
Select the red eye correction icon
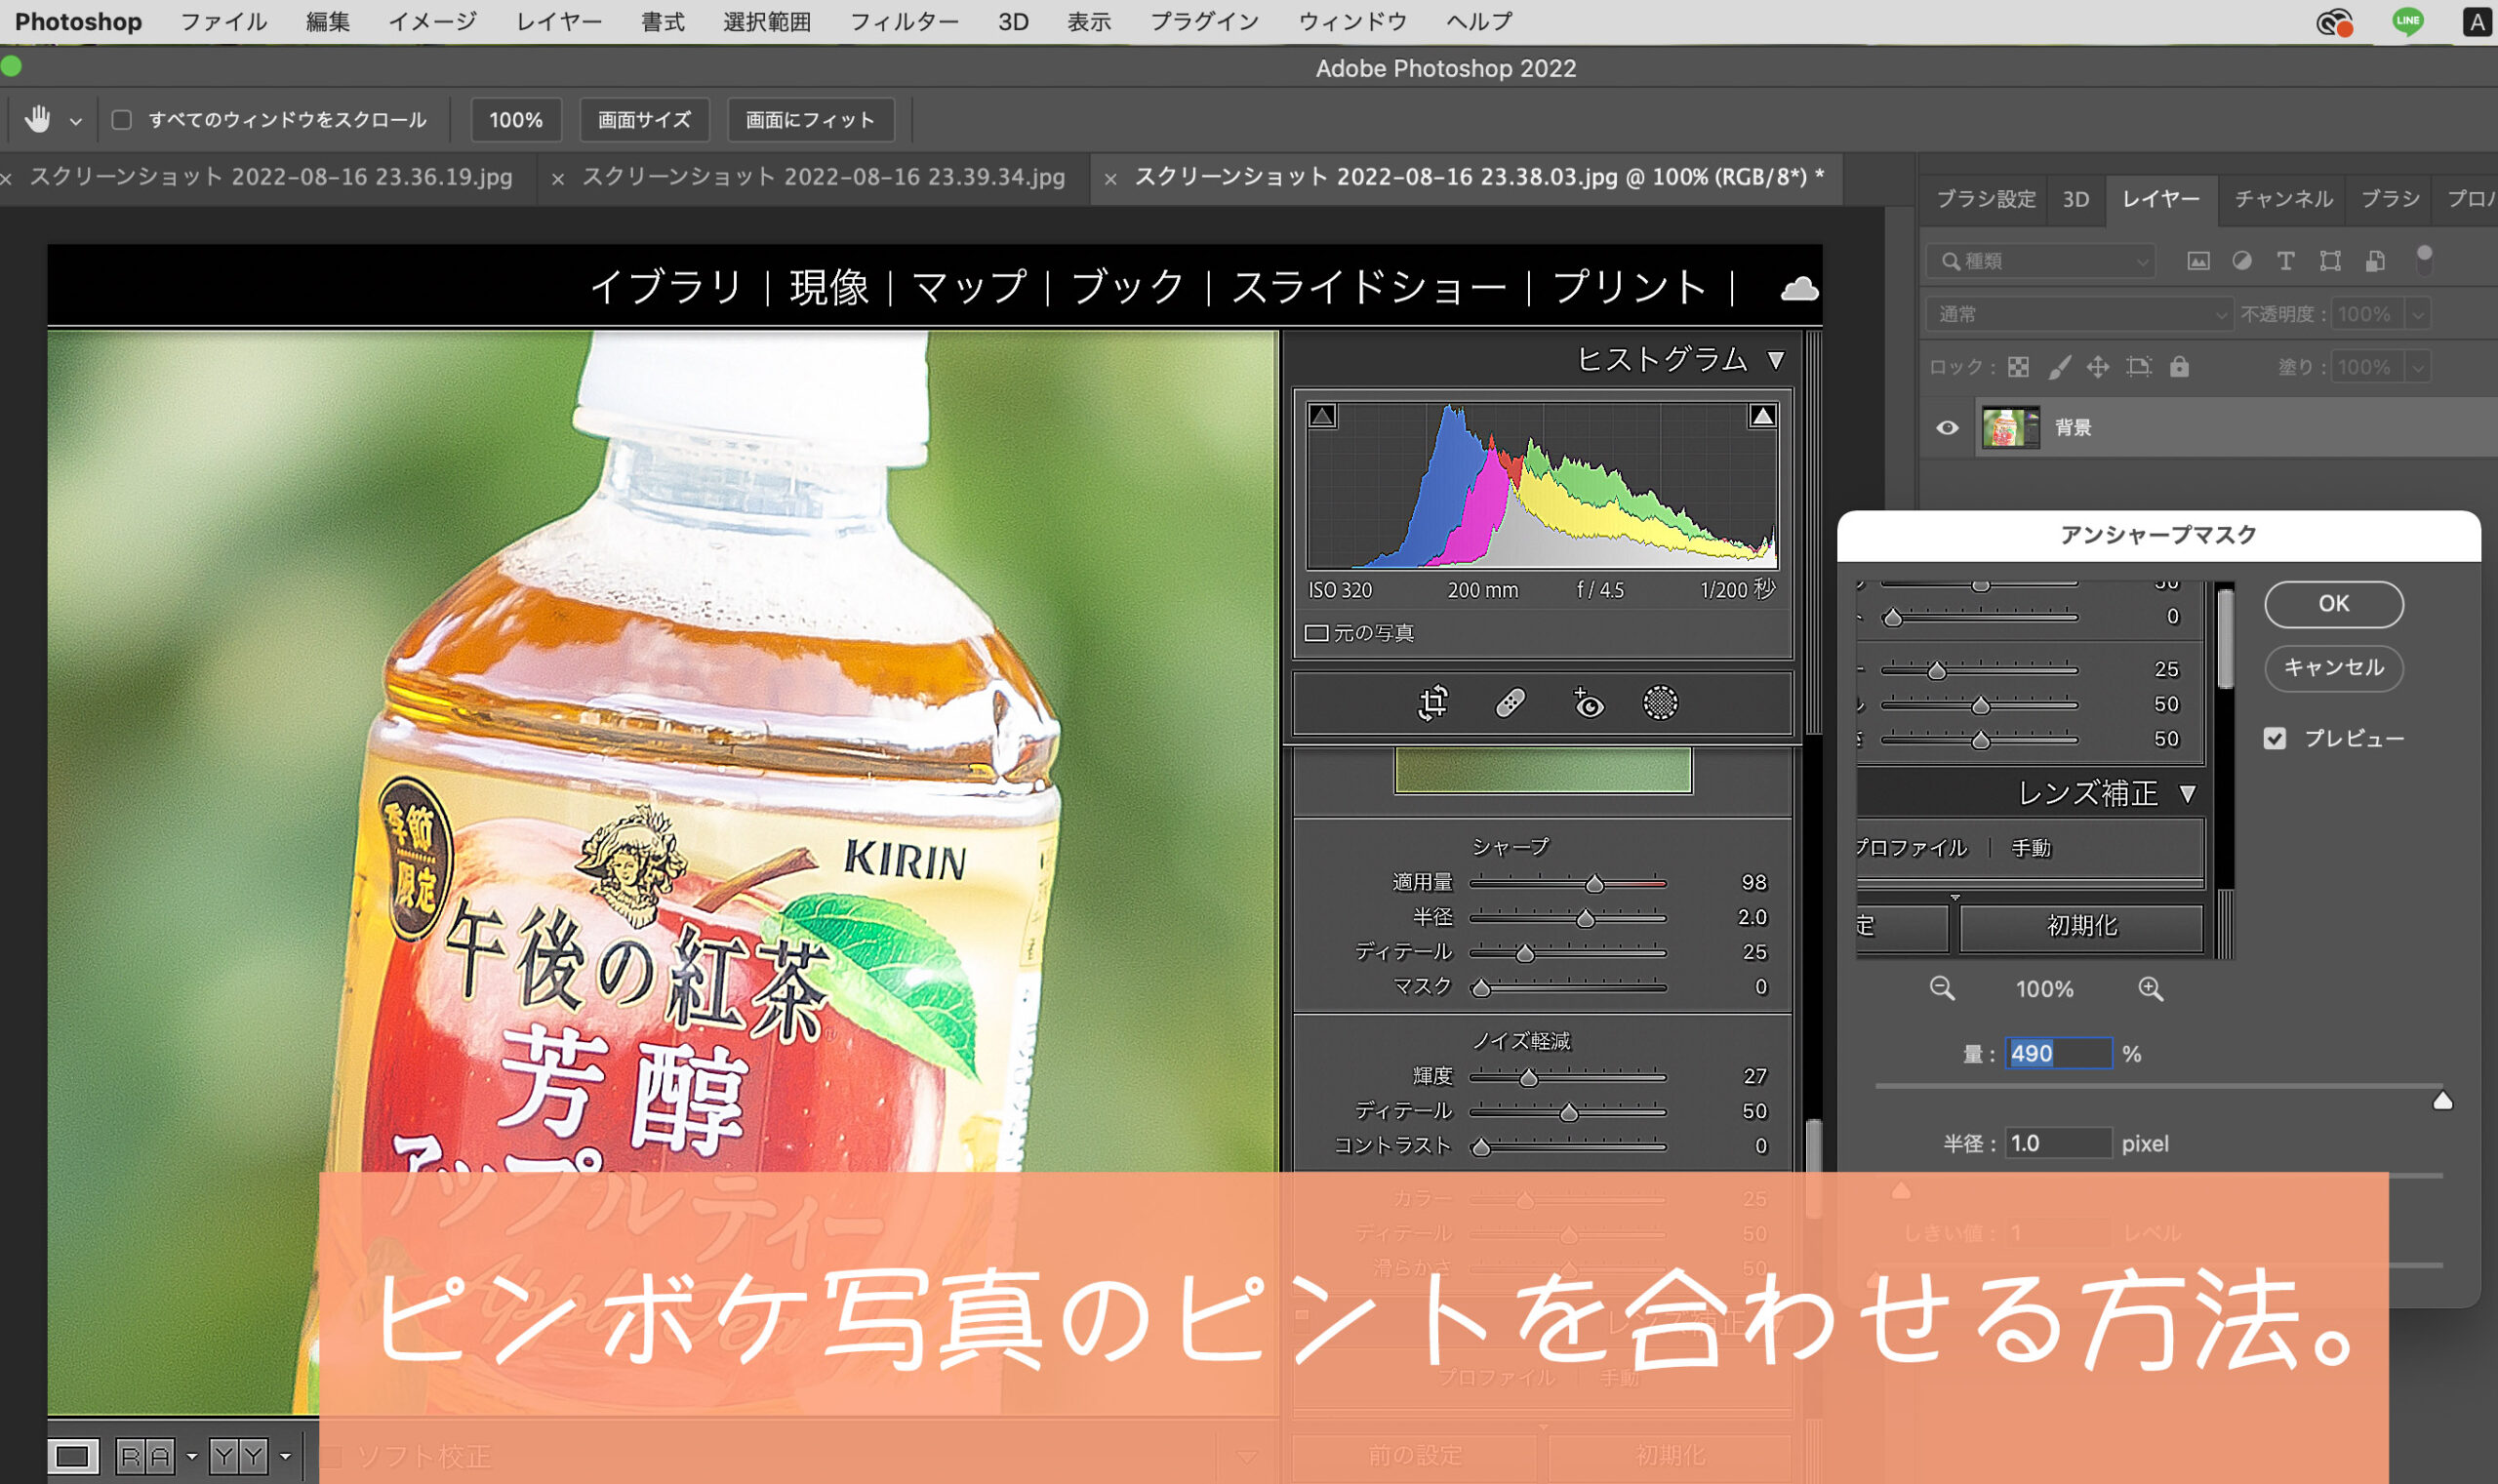tap(1588, 703)
